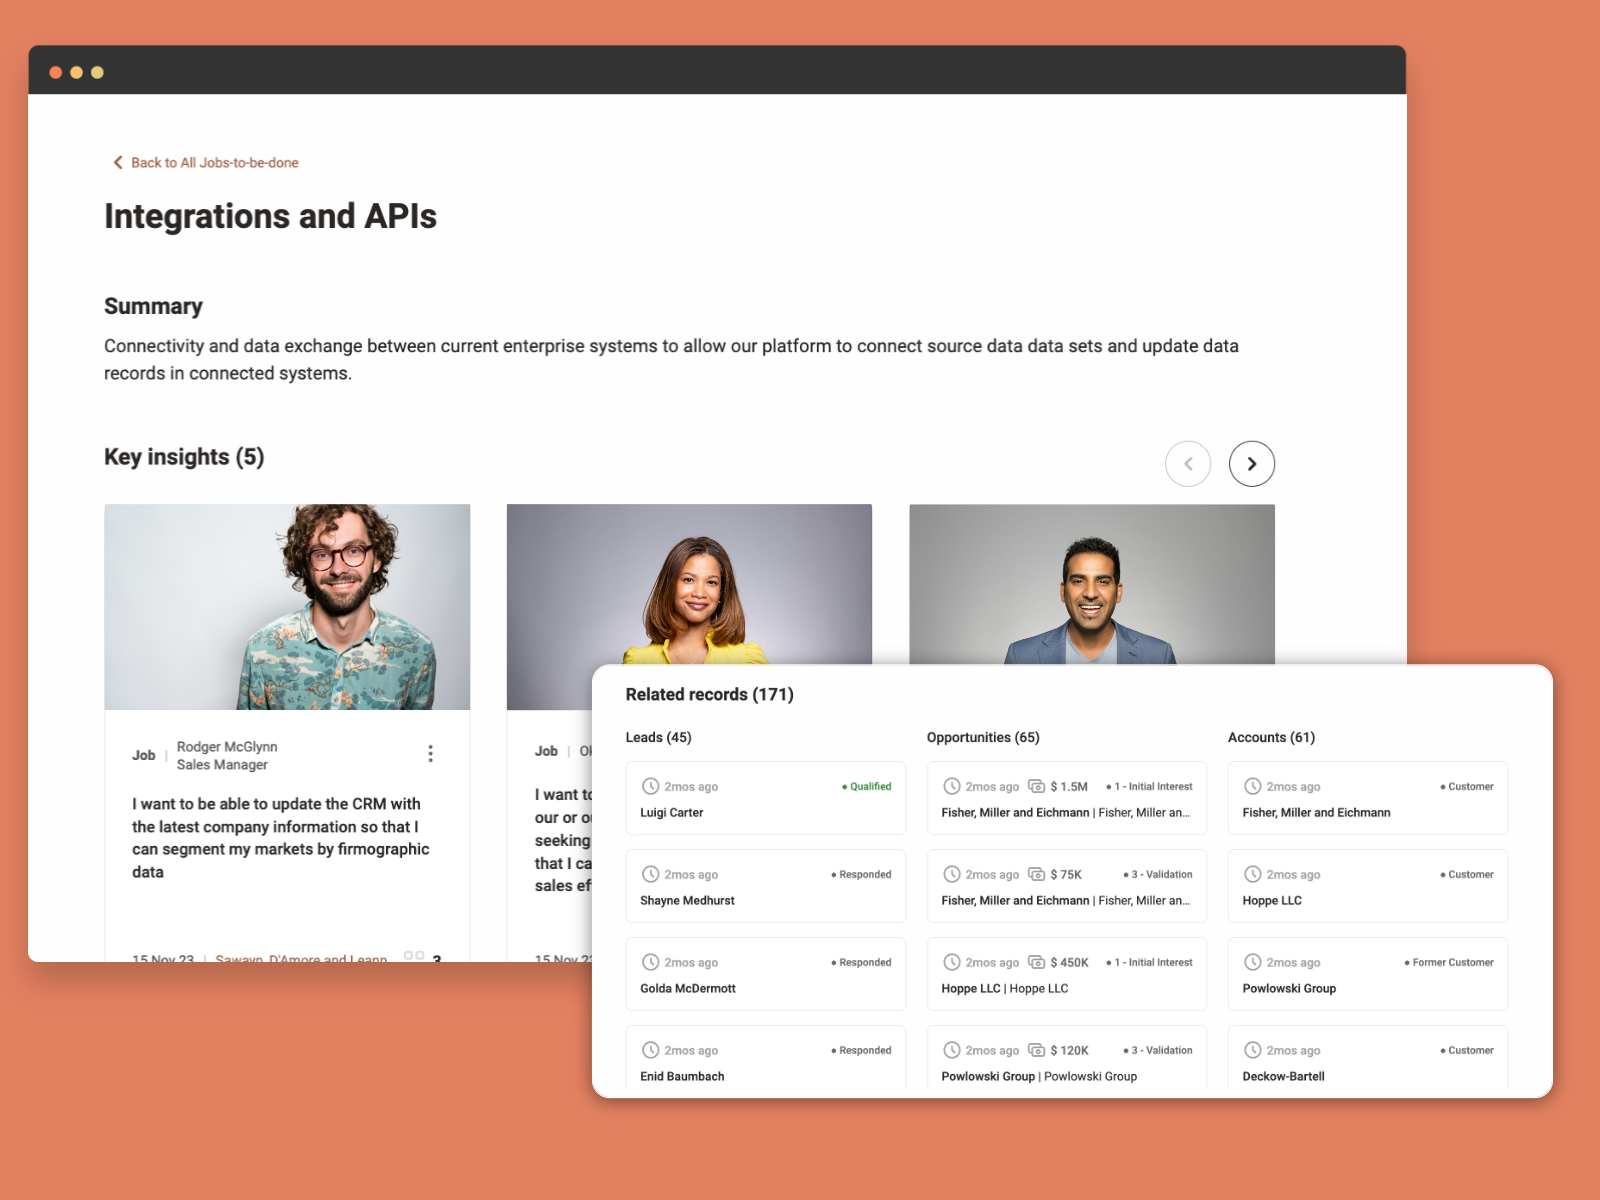
Task: Open the Luigi Carter lead
Action: (x=766, y=798)
